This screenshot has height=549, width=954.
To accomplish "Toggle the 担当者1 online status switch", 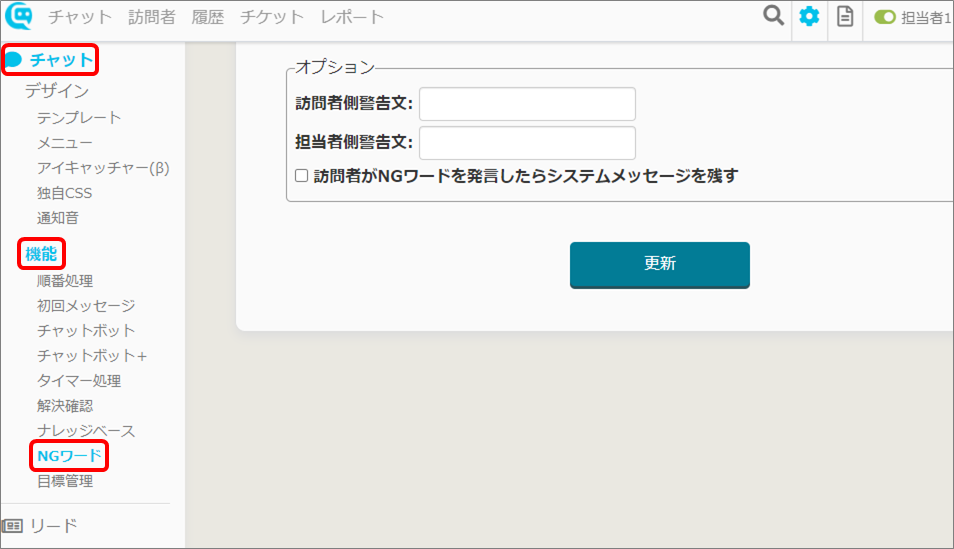I will pos(885,17).
